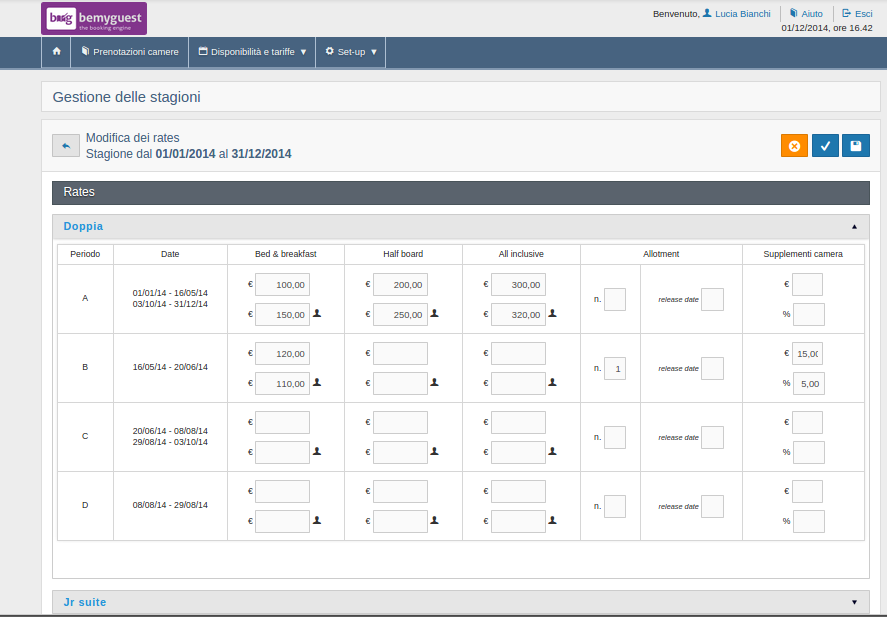Viewport: 887px width, 617px height.
Task: Select period B supplement percent 5,00 field
Action: pyautogui.click(x=809, y=383)
